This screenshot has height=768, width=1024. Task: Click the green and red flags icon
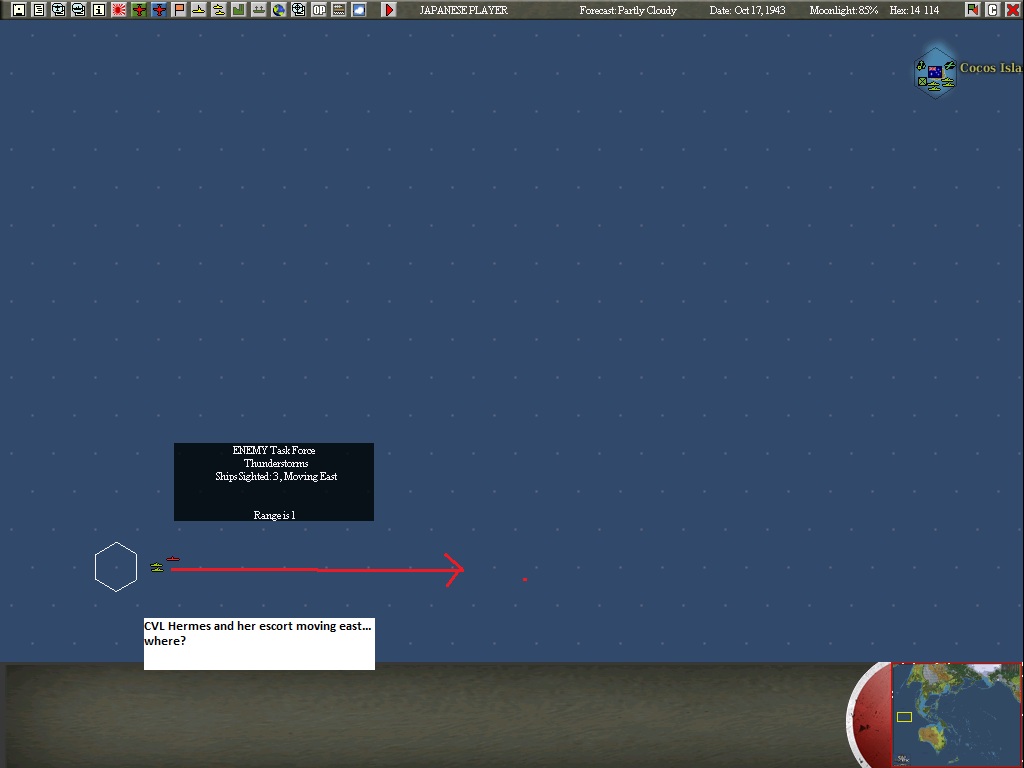[972, 10]
